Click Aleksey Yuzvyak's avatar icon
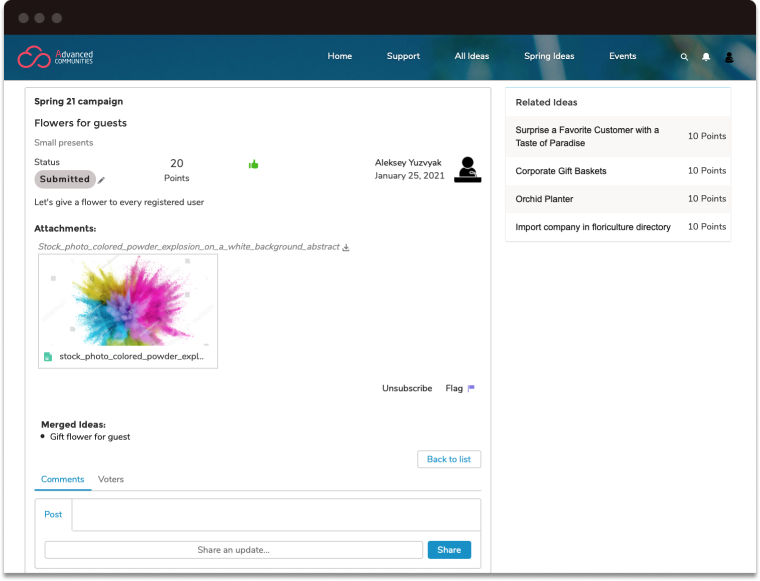 [467, 170]
